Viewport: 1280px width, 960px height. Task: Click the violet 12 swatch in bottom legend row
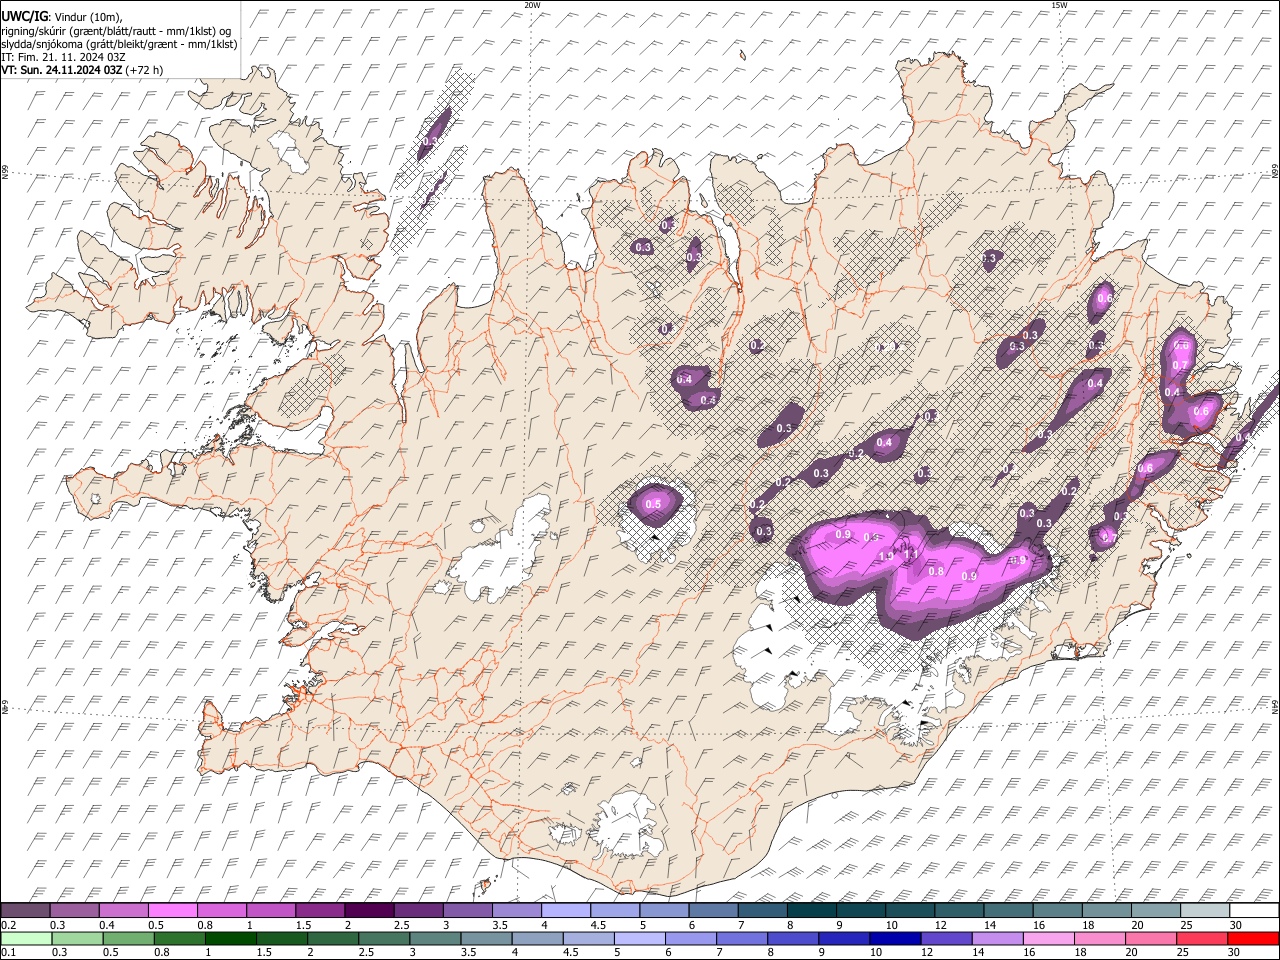[946, 938]
